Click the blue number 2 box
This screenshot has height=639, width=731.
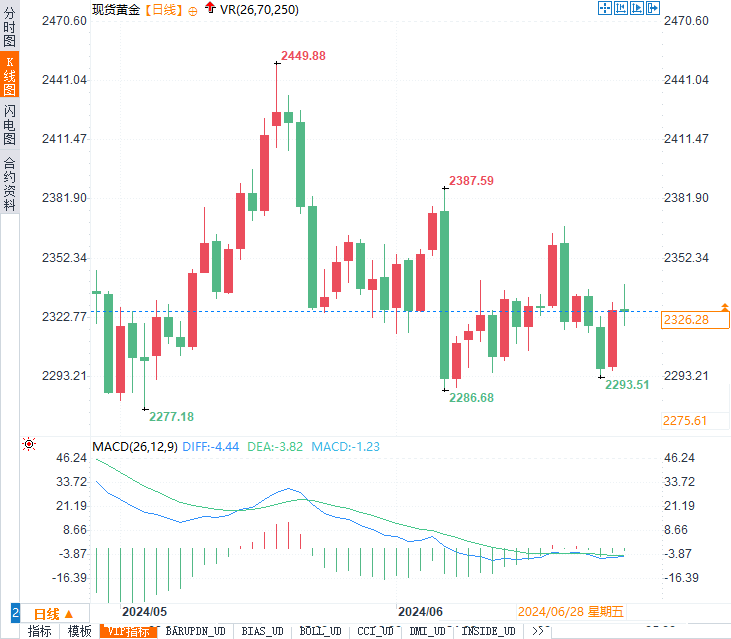[15, 612]
